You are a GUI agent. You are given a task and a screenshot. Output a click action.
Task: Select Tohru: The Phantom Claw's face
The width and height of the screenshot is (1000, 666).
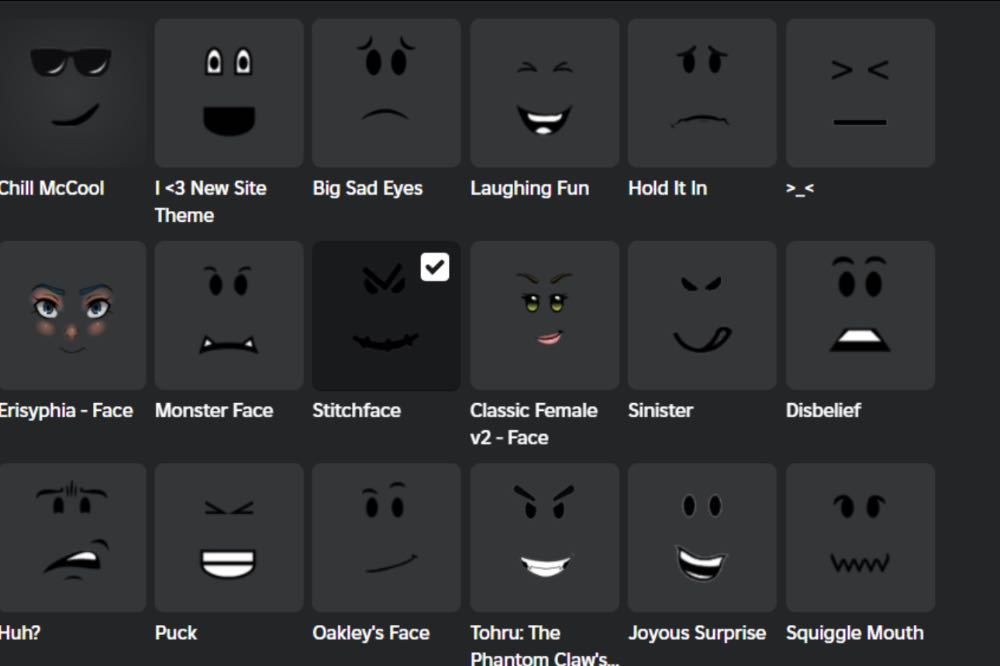pyautogui.click(x=545, y=538)
